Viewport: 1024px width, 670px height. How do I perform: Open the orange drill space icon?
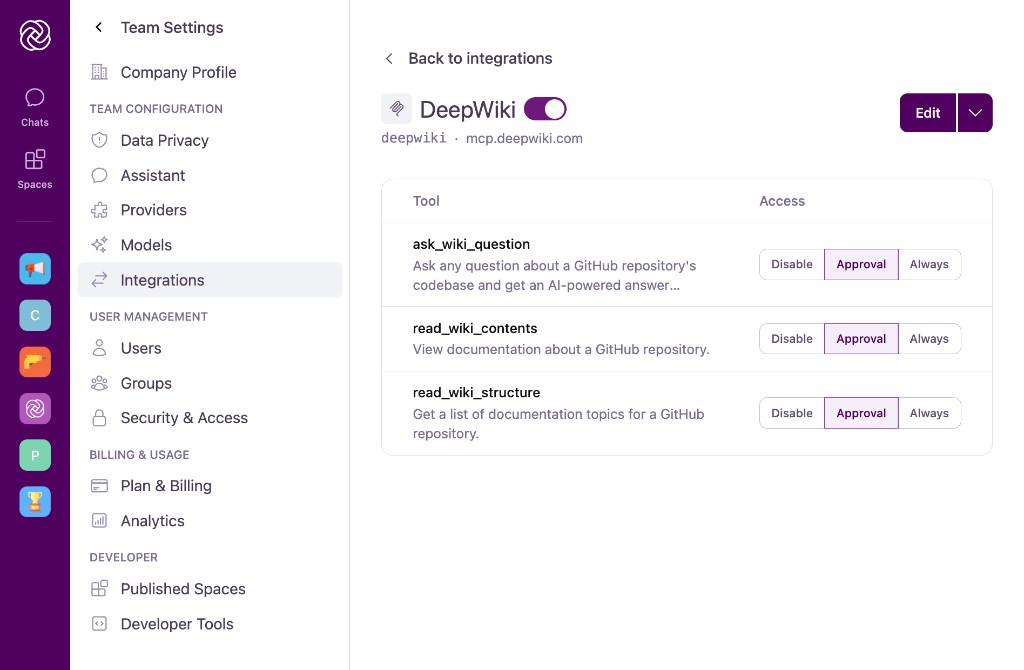tap(35, 362)
